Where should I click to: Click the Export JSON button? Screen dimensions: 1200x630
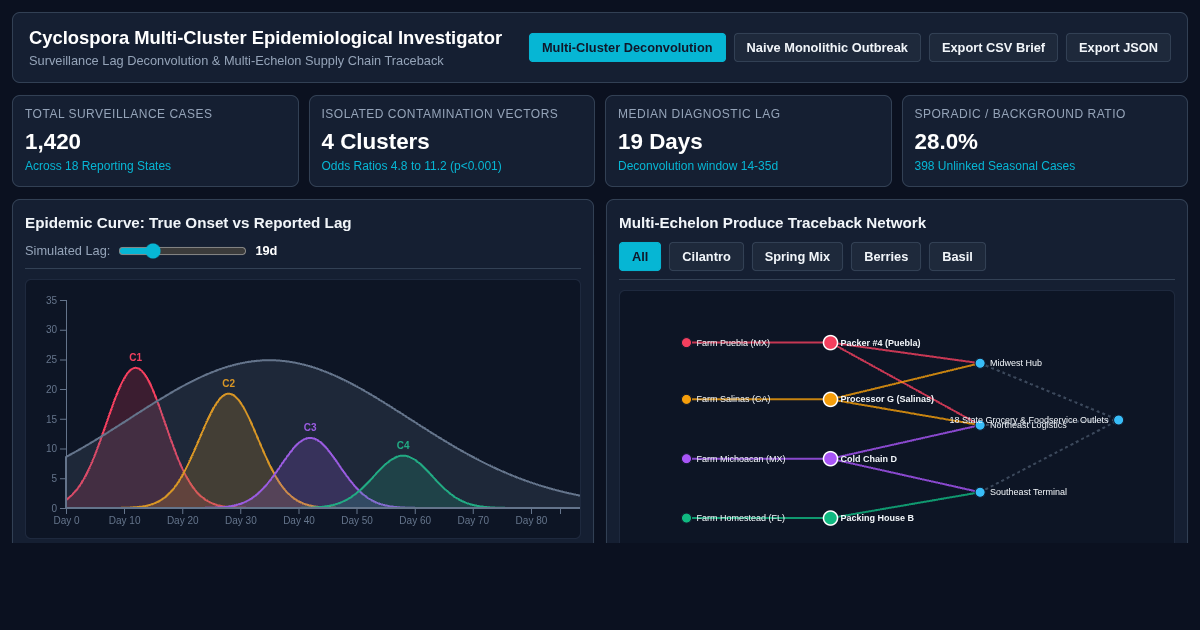[1118, 47]
